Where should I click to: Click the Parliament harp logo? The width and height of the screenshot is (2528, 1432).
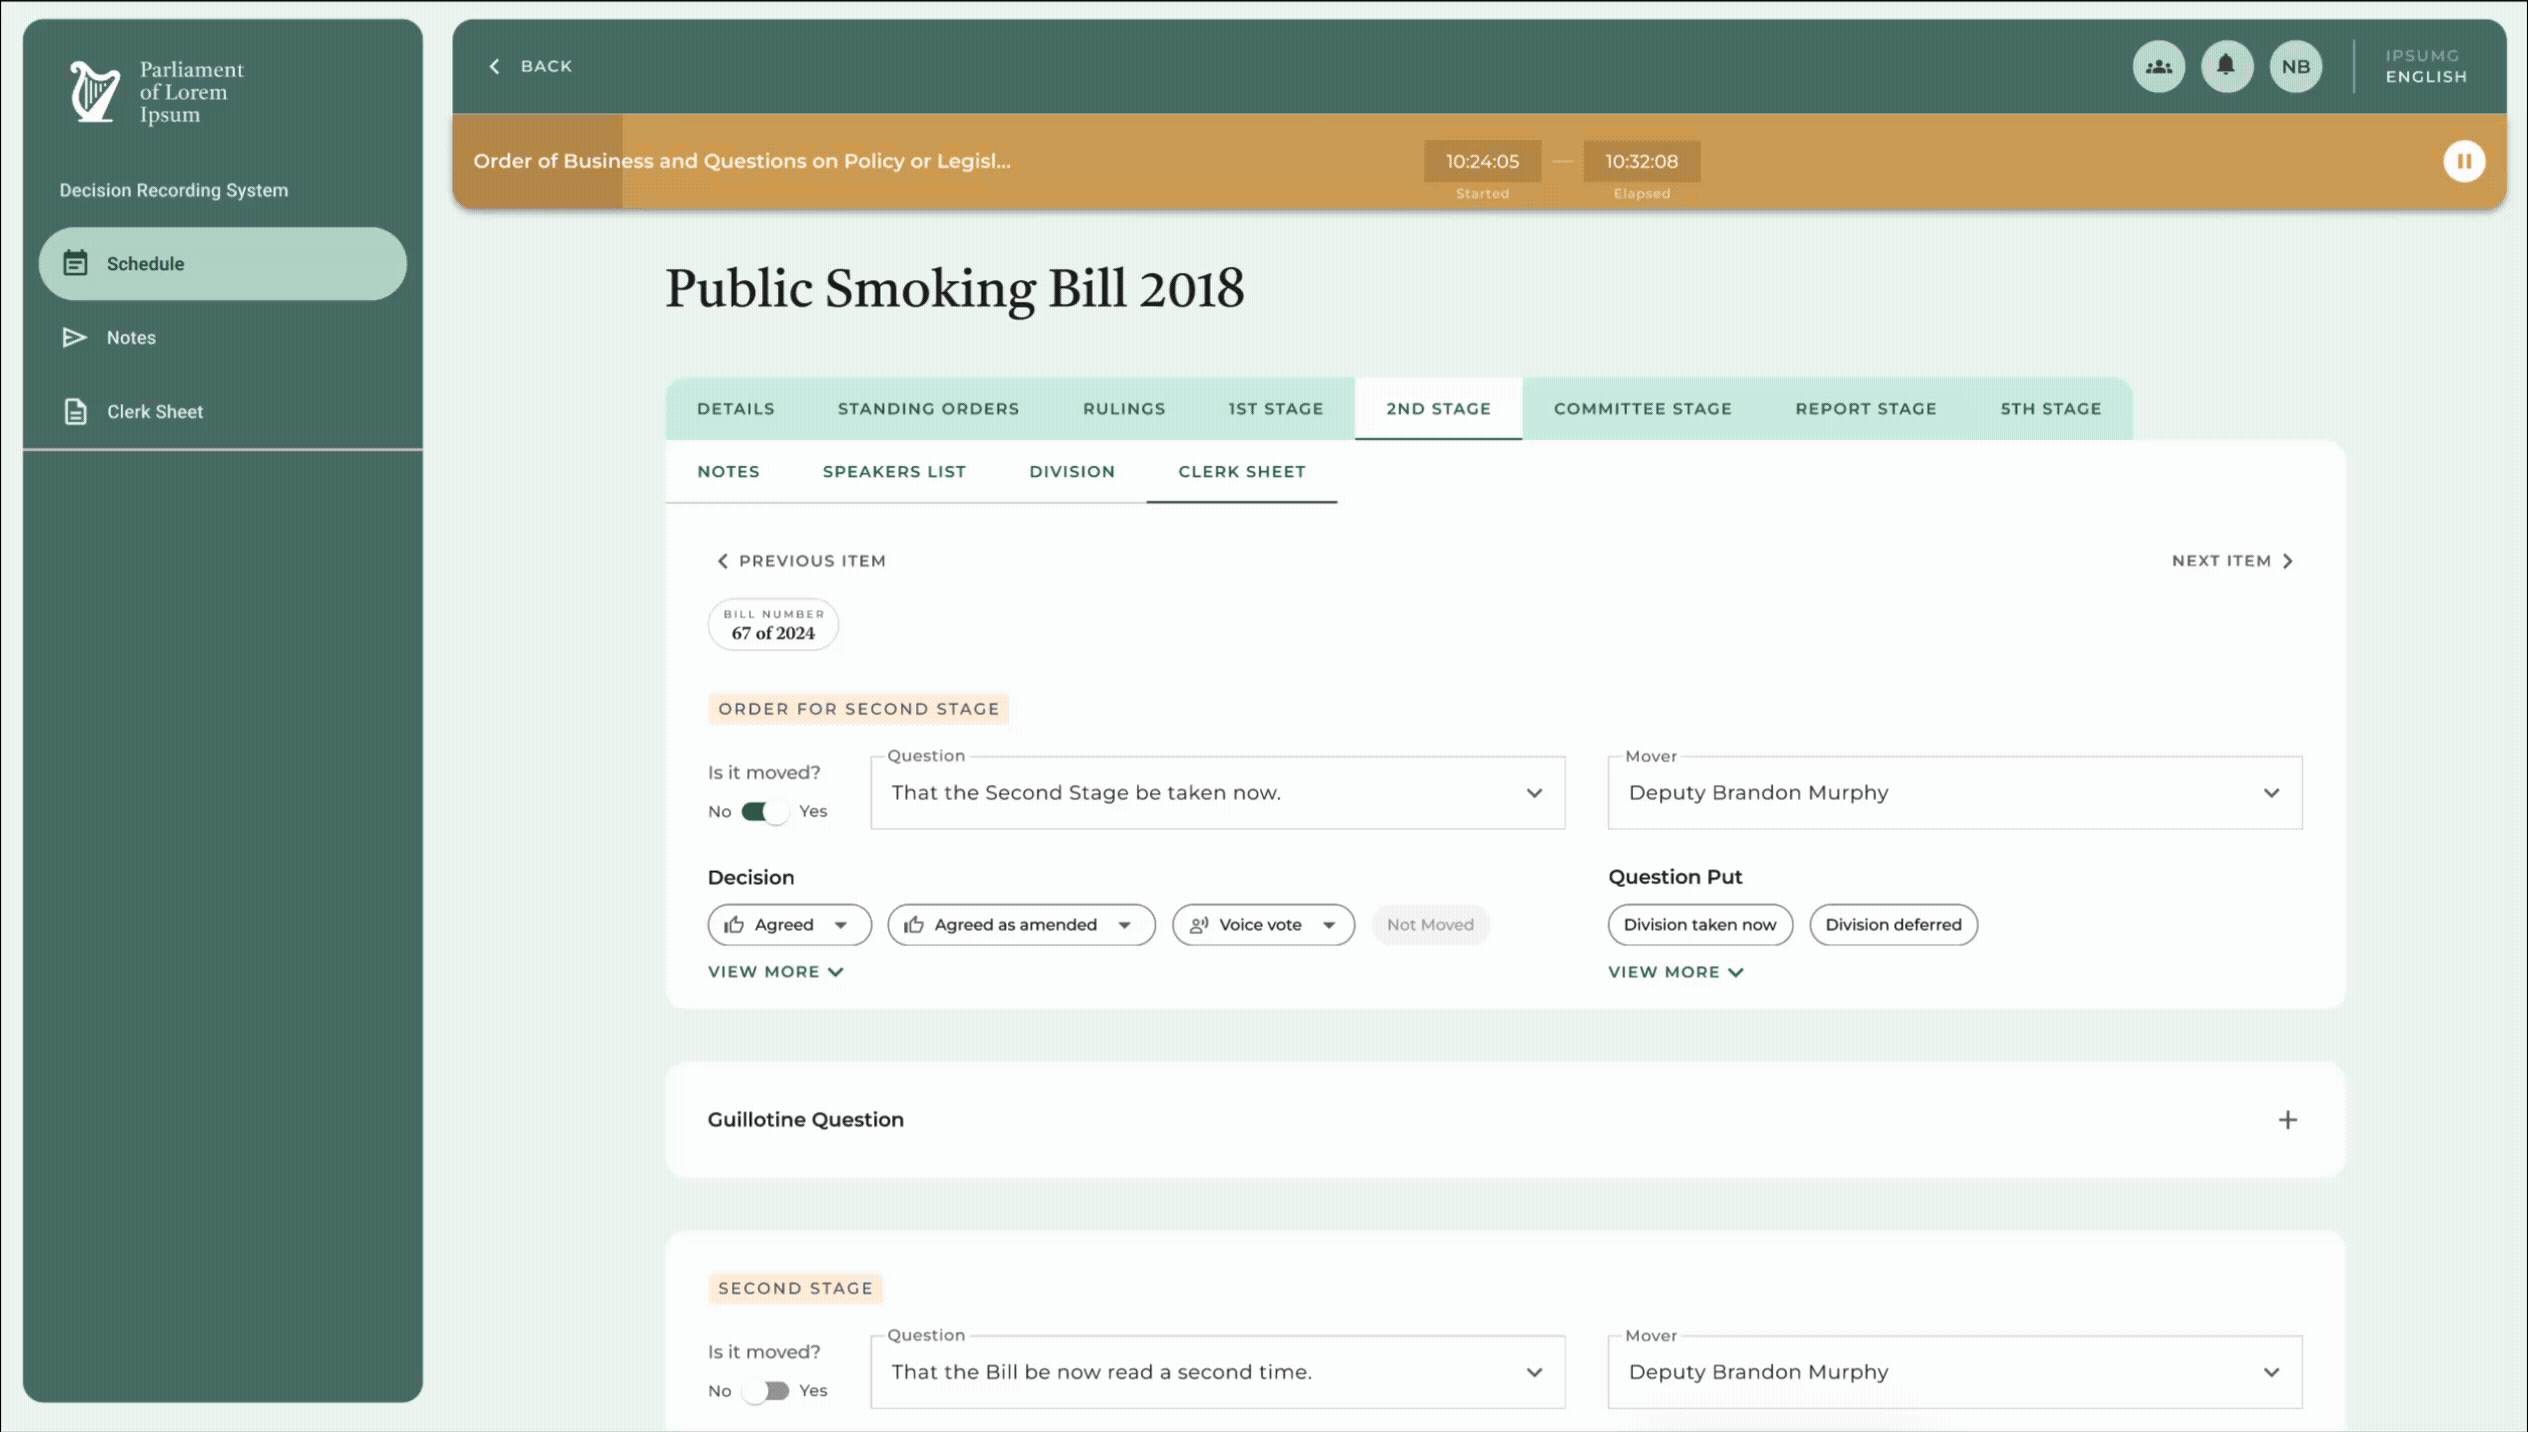coord(94,92)
